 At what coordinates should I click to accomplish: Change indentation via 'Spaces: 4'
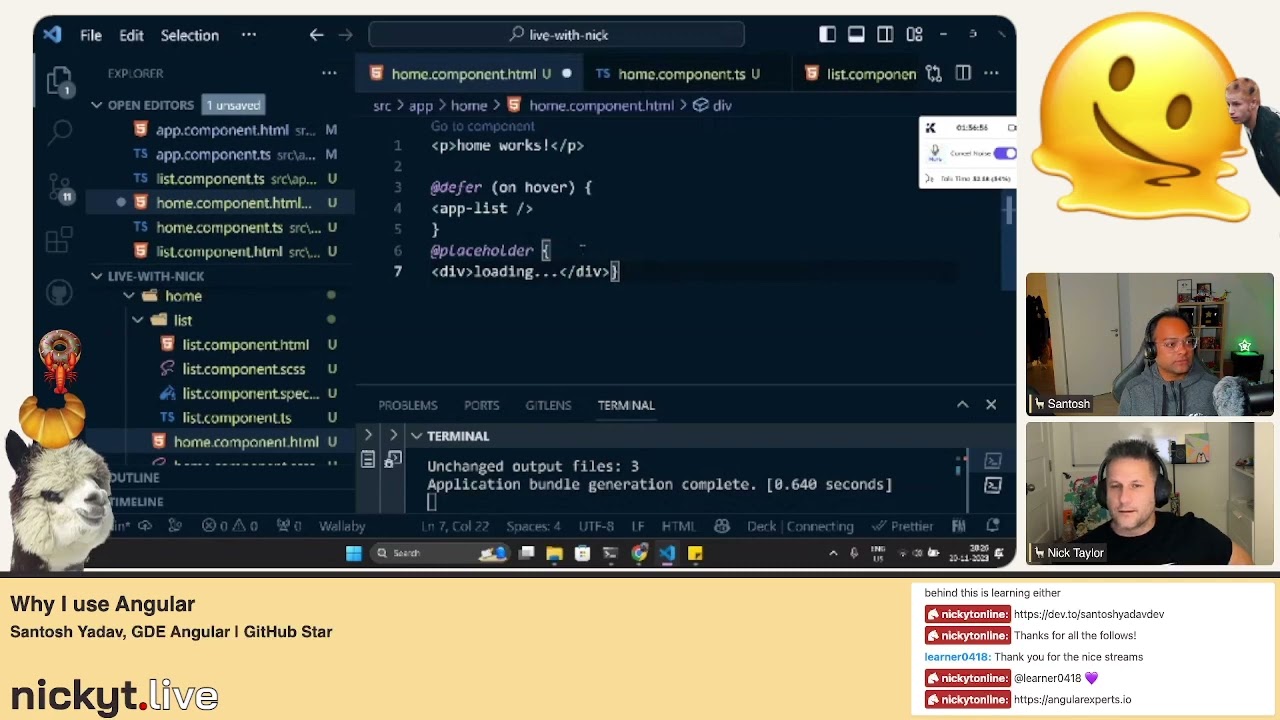pyautogui.click(x=533, y=526)
